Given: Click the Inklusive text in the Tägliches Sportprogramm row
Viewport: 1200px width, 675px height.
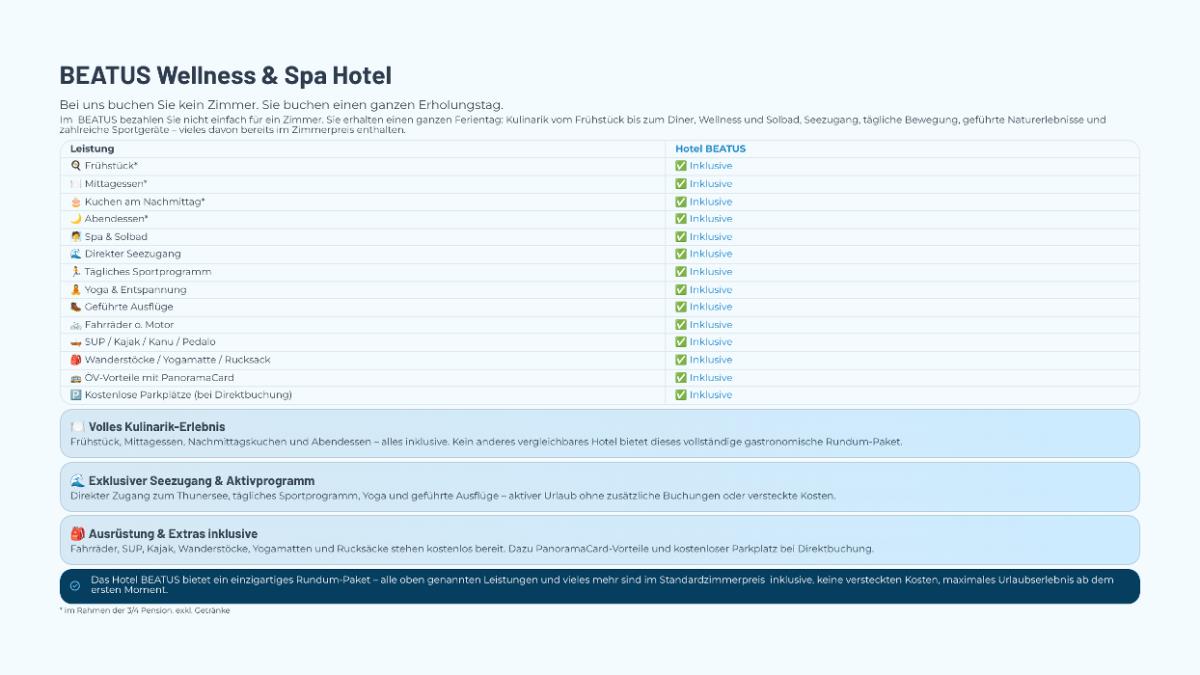Looking at the screenshot, I should (x=711, y=272).
